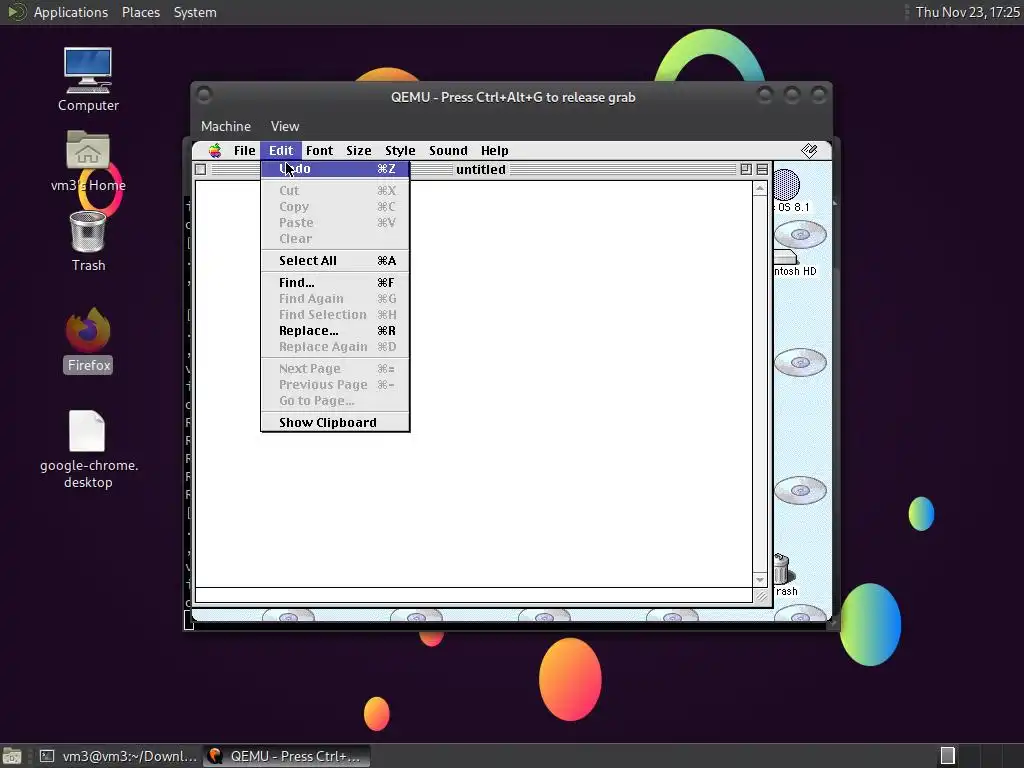Open the Font menu
The width and height of the screenshot is (1024, 768).
pyautogui.click(x=319, y=151)
